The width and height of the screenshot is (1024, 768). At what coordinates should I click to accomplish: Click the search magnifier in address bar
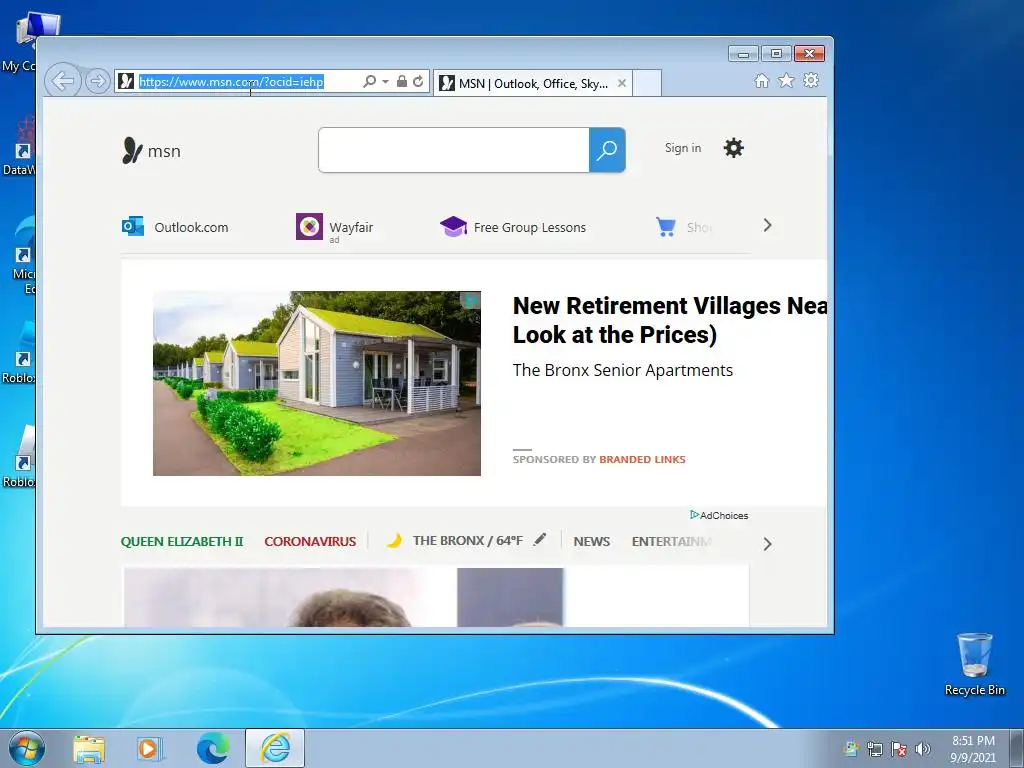pyautogui.click(x=370, y=81)
